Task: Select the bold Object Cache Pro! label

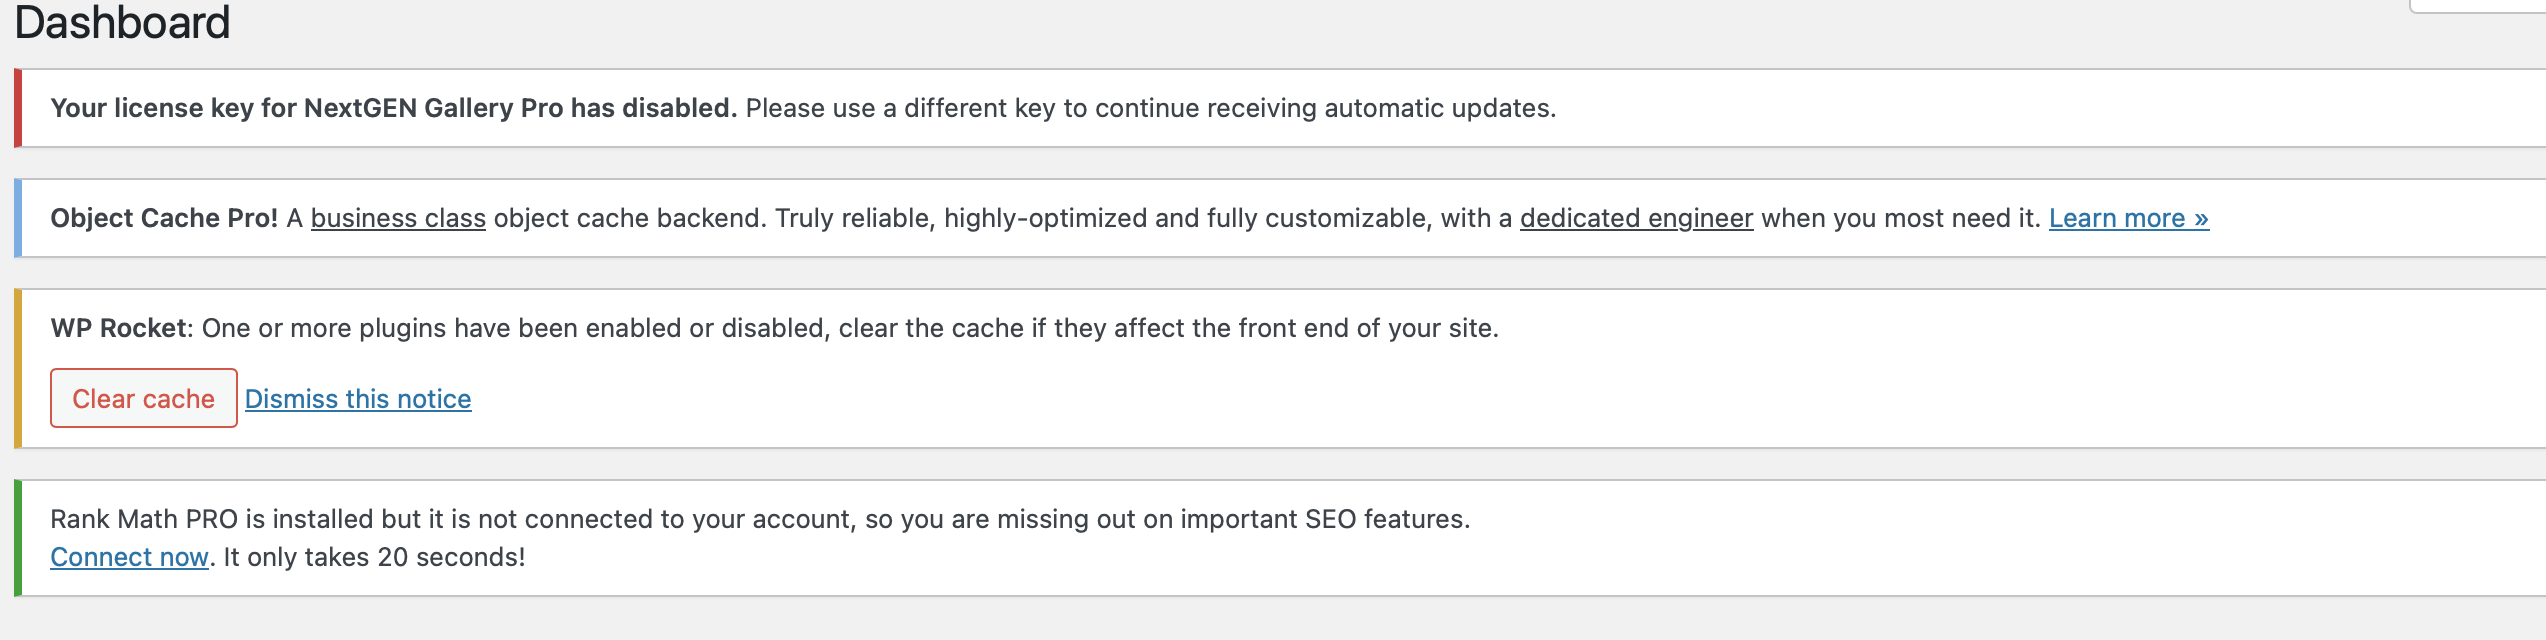Action: pos(164,218)
